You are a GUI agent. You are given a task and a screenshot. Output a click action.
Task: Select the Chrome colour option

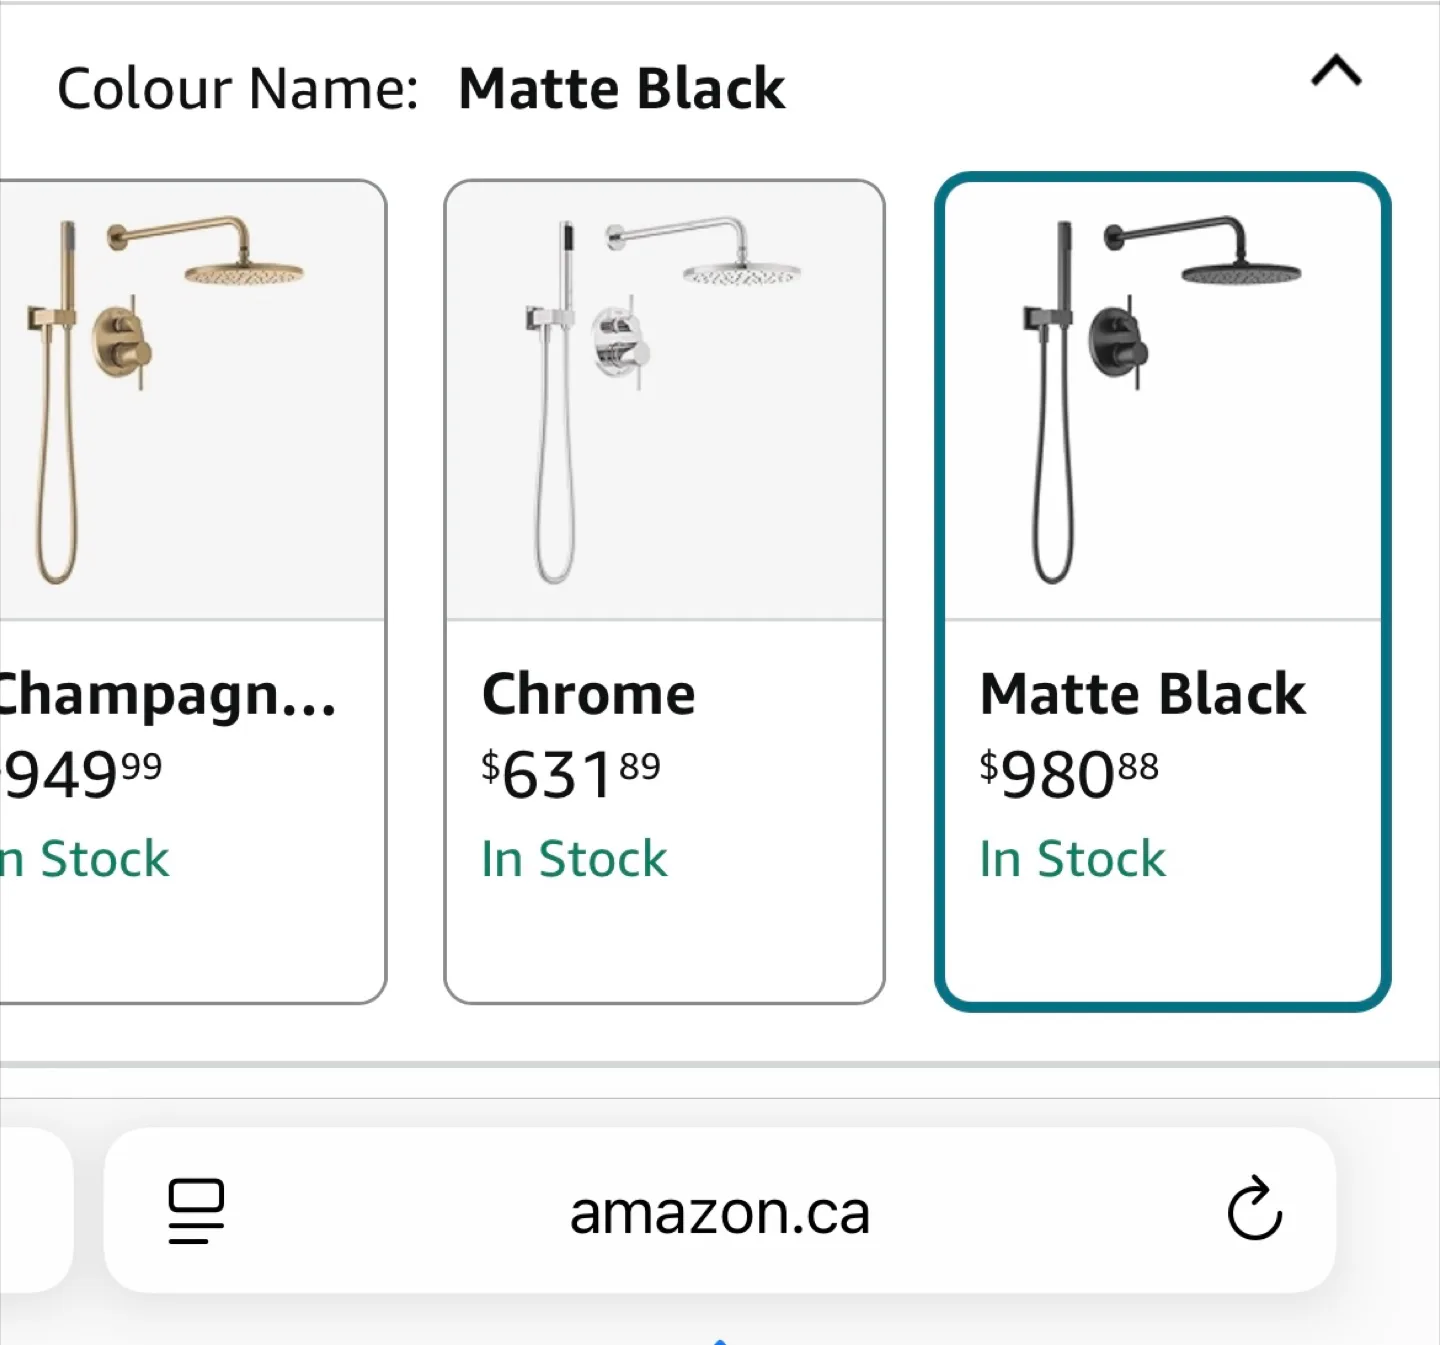665,590
